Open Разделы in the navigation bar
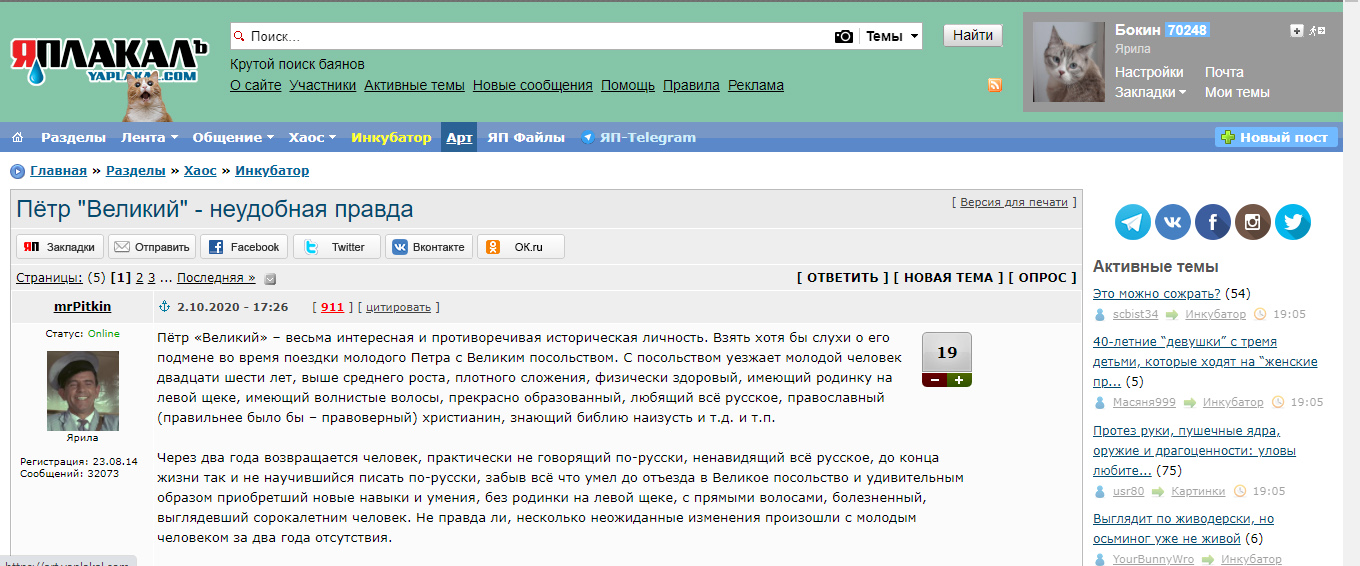This screenshot has width=1360, height=566. (73, 137)
